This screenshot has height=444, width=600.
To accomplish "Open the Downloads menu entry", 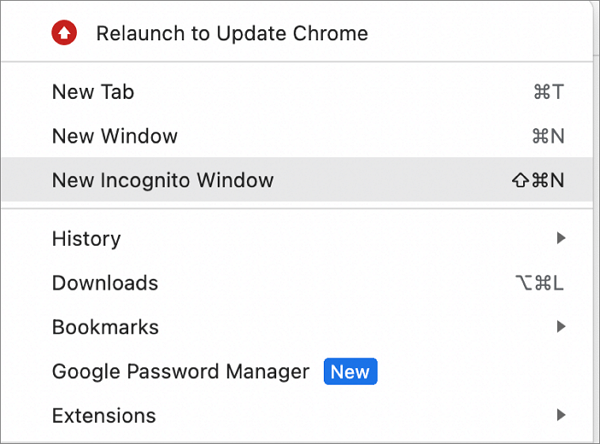I will coord(105,283).
